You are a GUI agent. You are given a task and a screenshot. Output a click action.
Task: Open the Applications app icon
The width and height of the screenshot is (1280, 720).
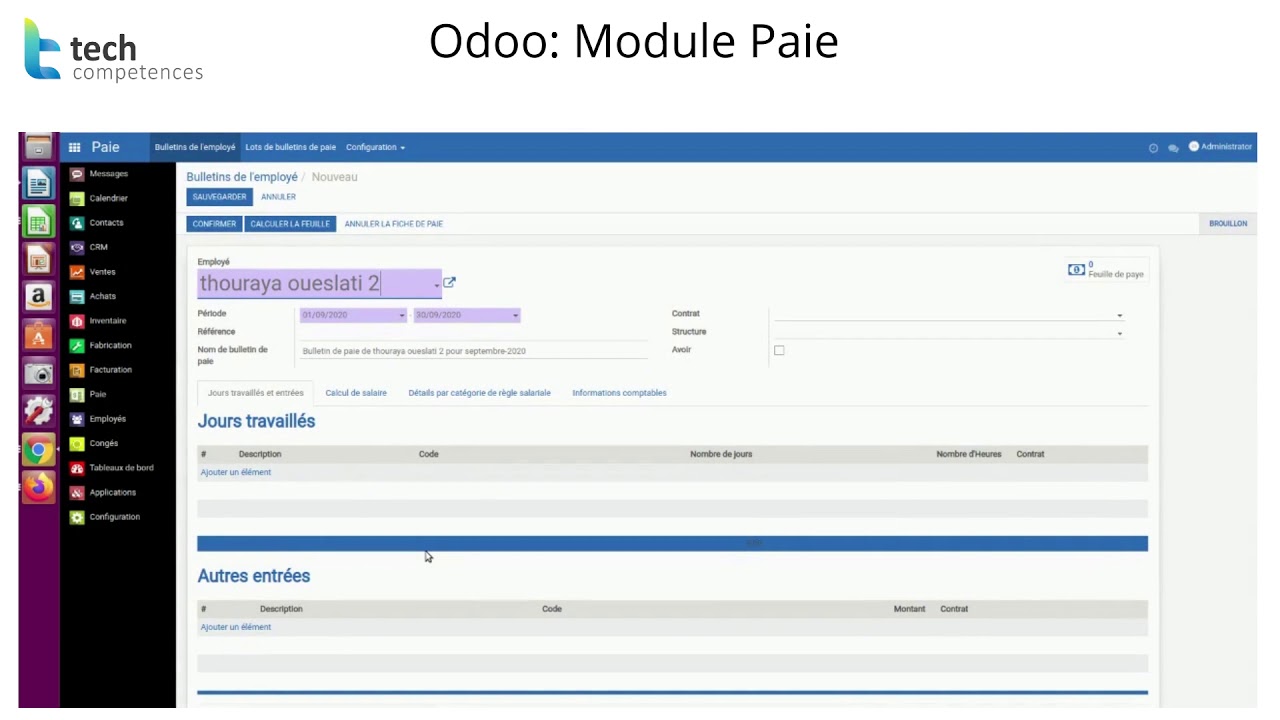coord(77,492)
